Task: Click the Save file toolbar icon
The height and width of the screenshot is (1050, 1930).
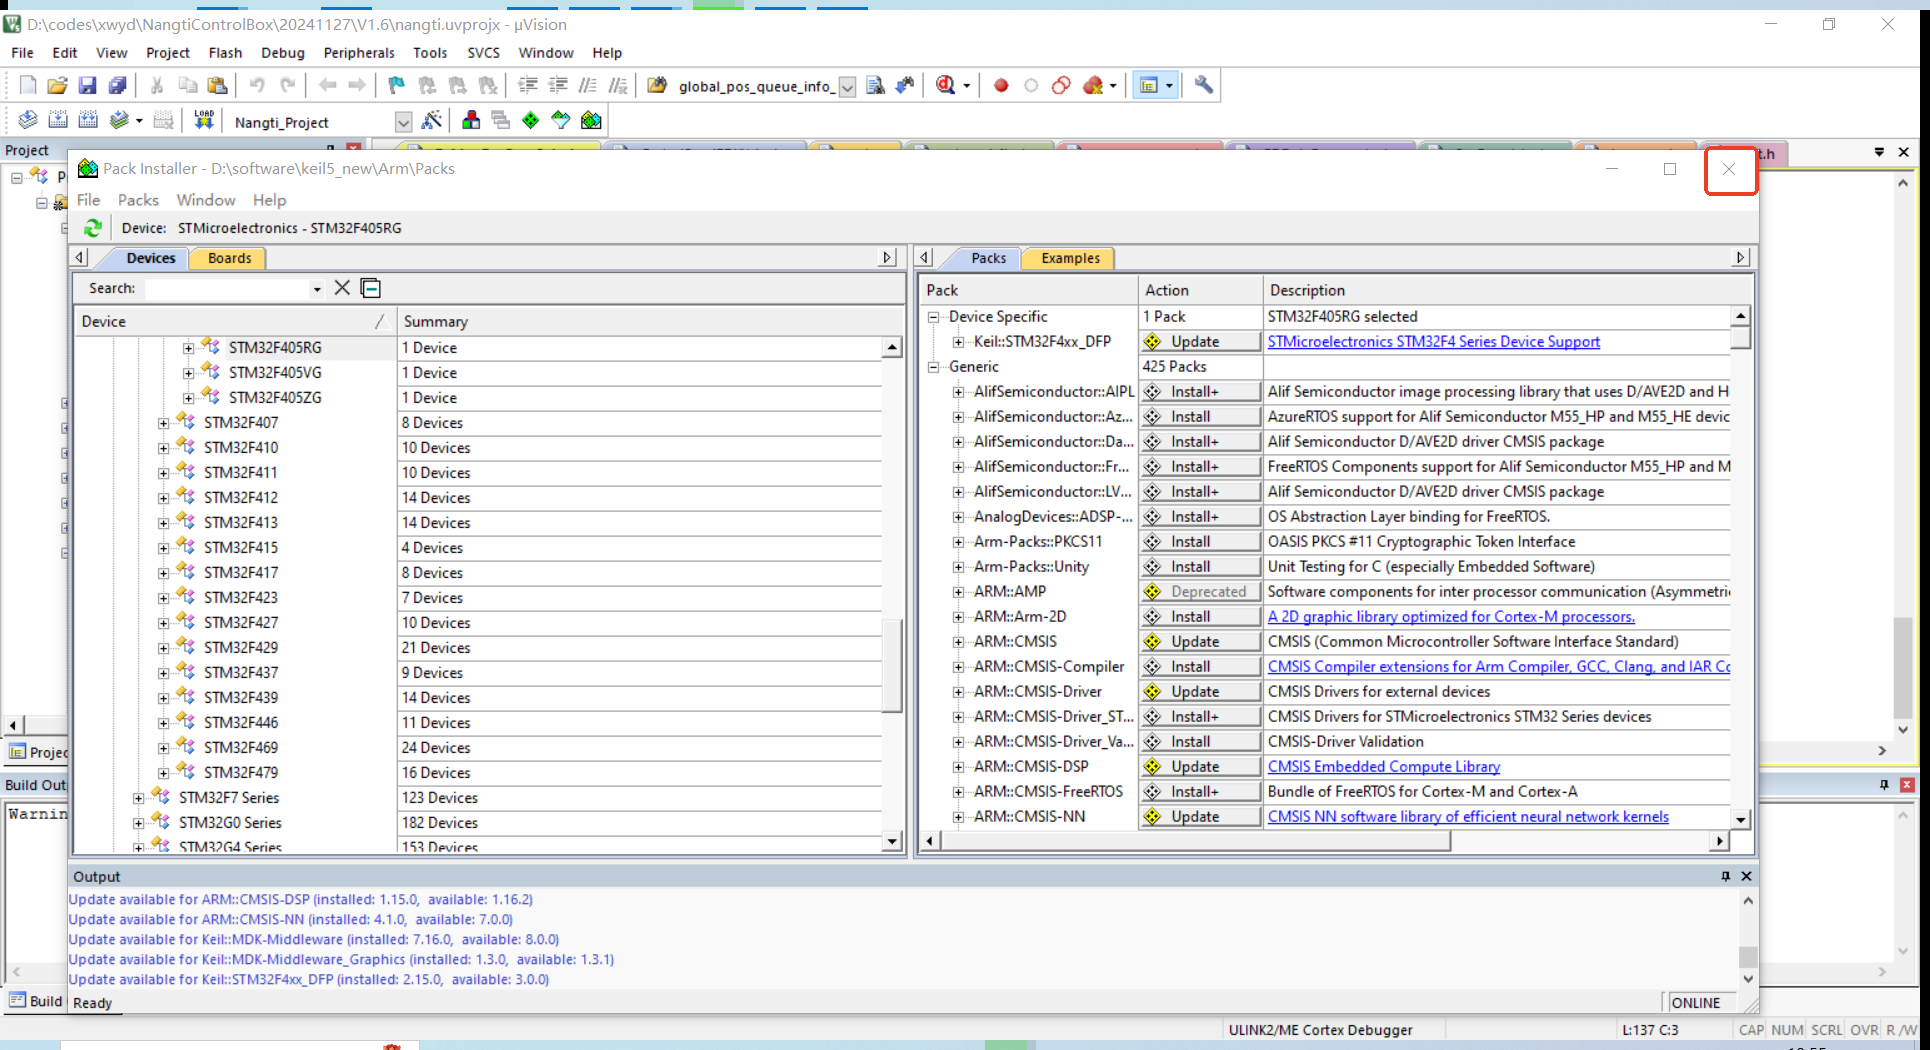Action: (x=88, y=86)
